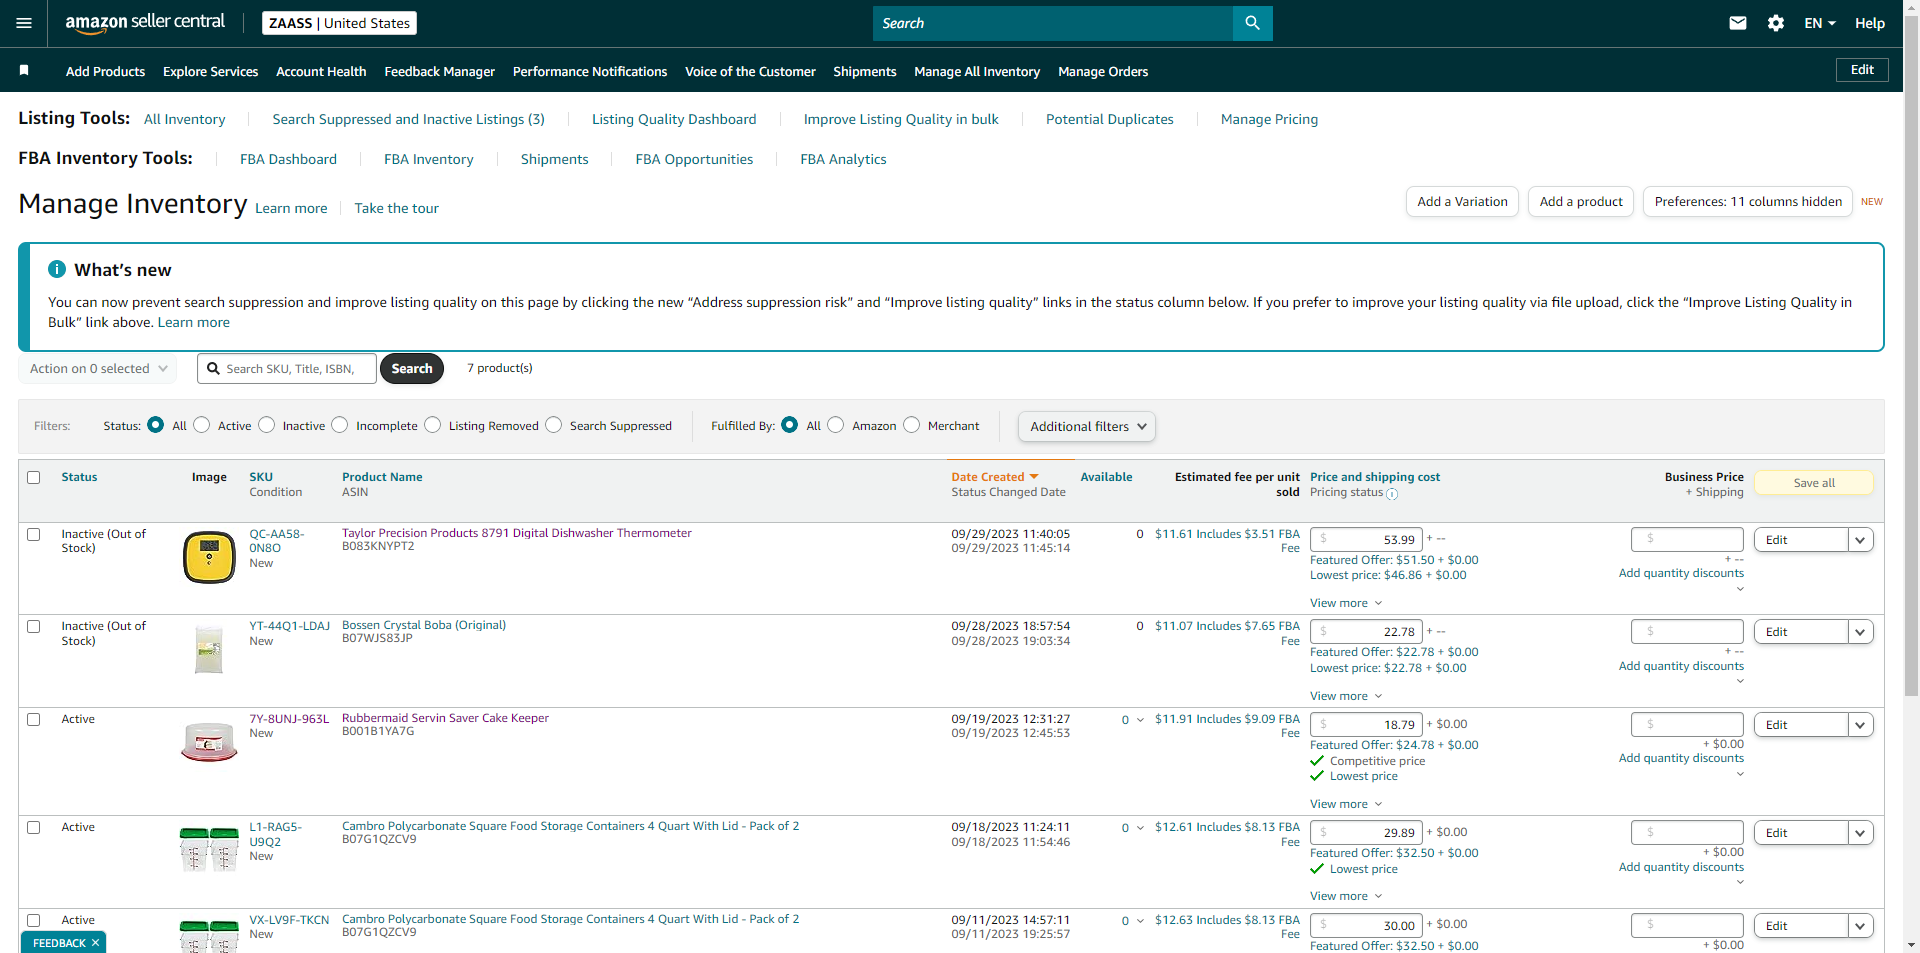
Task: Click the Save all button
Action: click(x=1814, y=483)
